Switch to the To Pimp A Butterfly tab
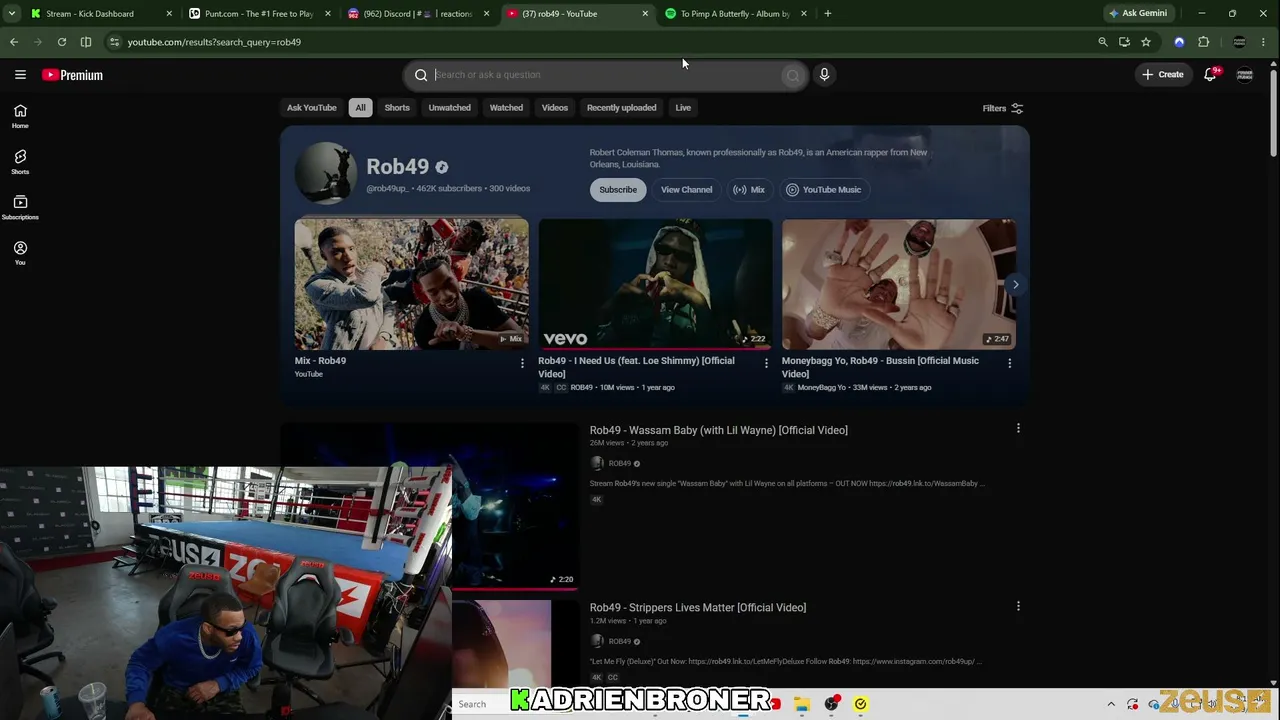This screenshot has width=1280, height=720. [x=736, y=14]
